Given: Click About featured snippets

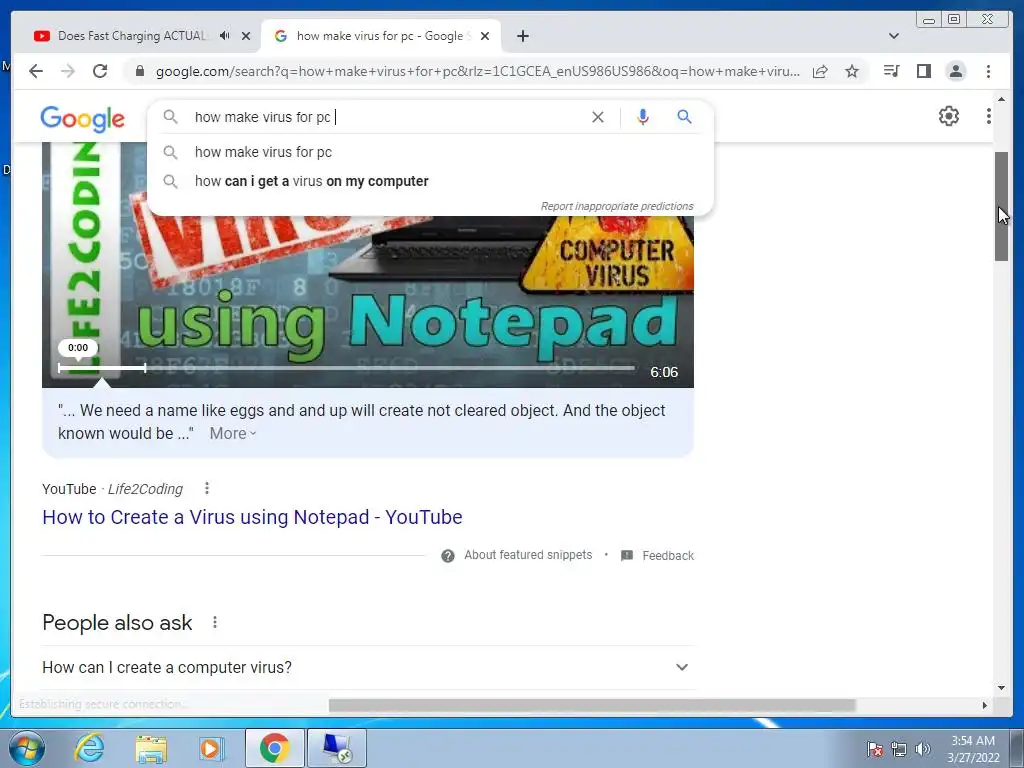Looking at the screenshot, I should click(x=528, y=555).
